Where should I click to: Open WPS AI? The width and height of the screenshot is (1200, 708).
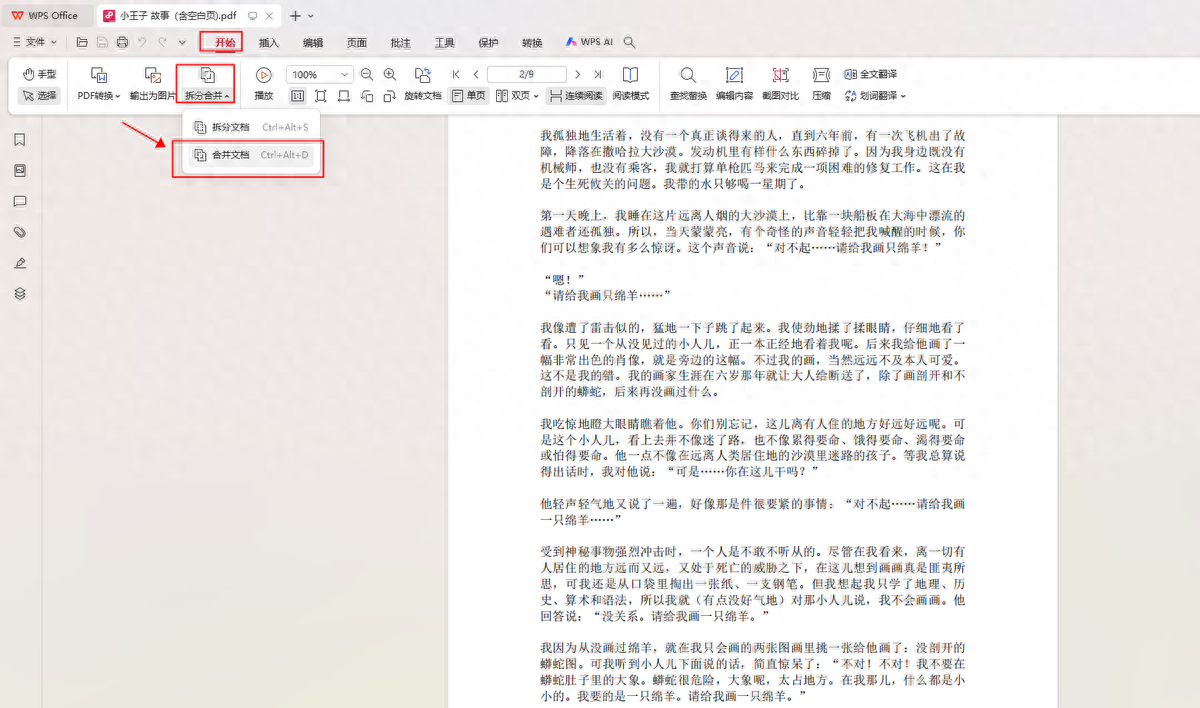(589, 43)
